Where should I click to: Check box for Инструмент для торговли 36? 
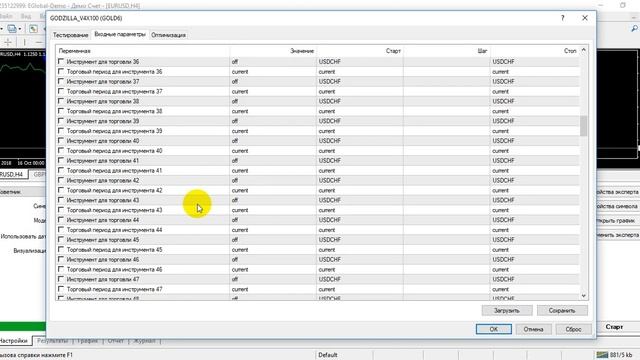tap(61, 61)
